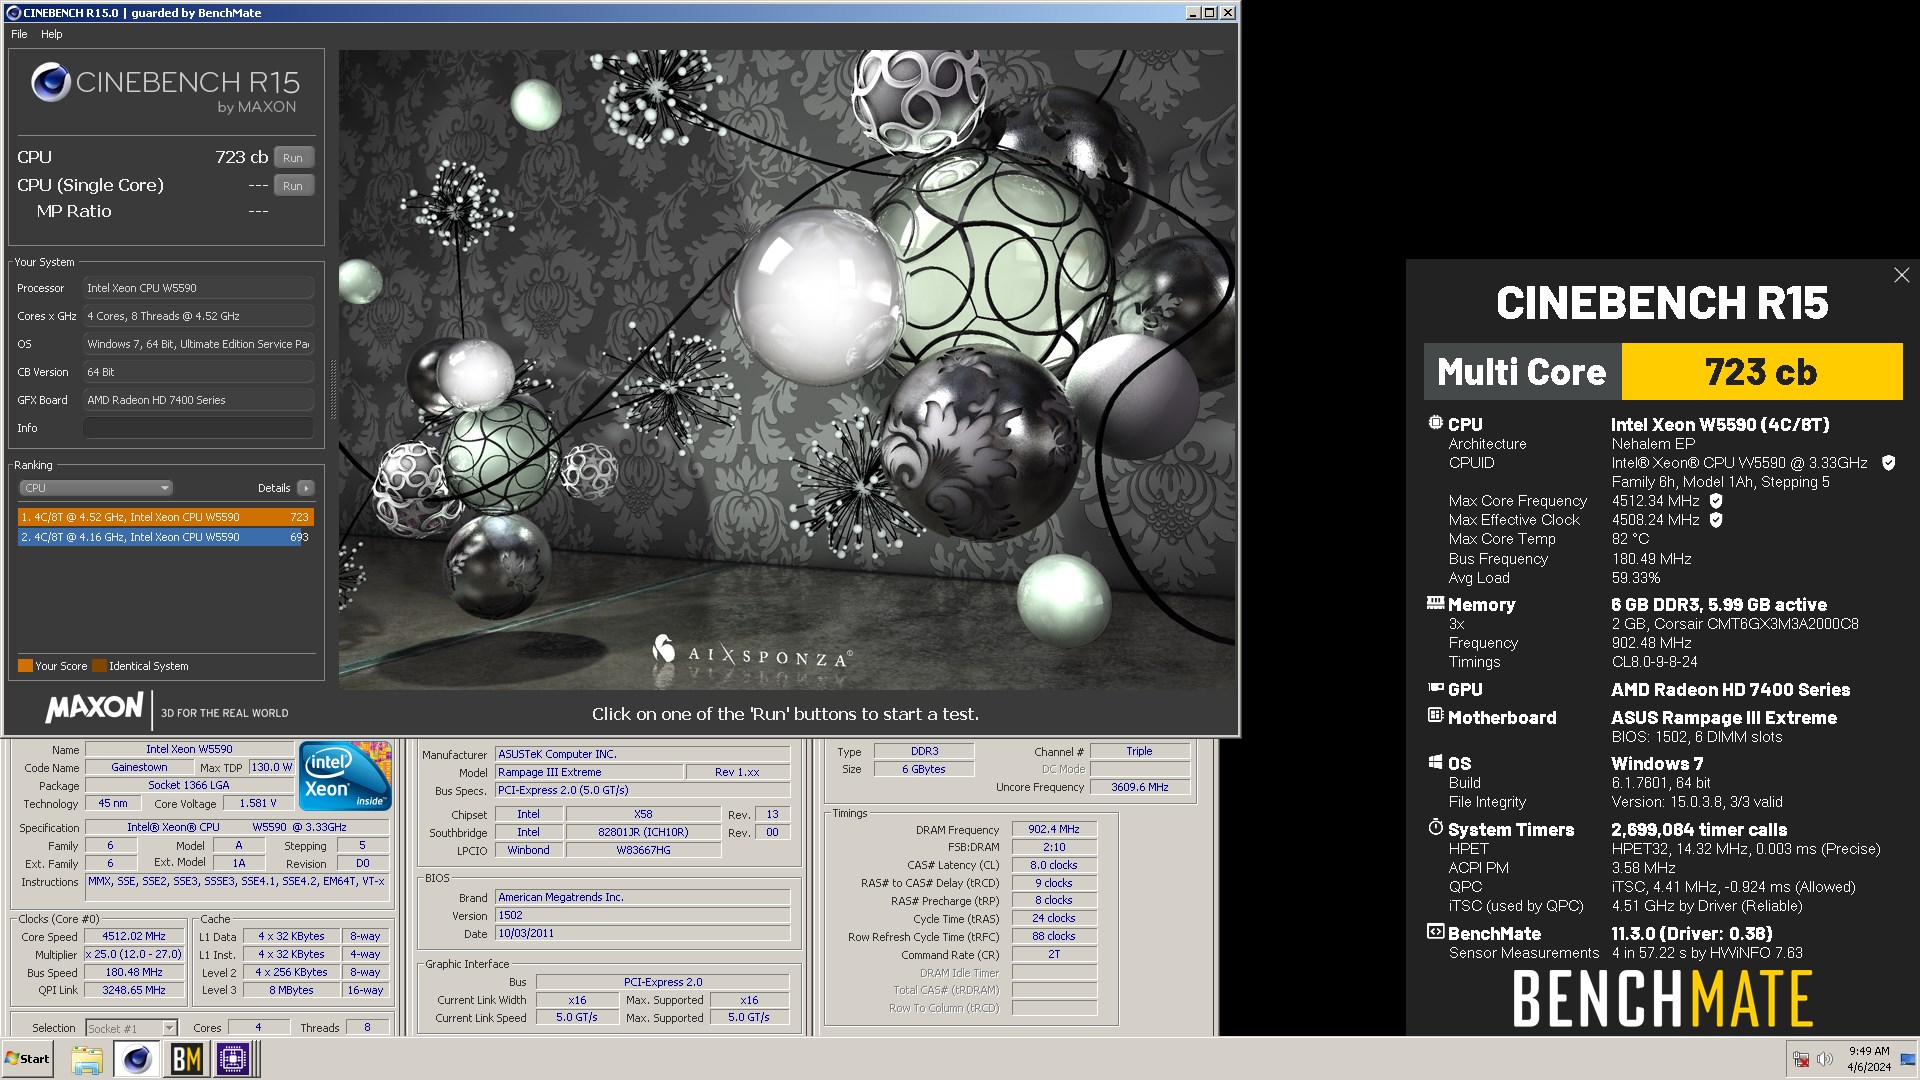Click the CPU chip icon in BenchMate panel
The width and height of the screenshot is (1920, 1080).
tap(1435, 423)
